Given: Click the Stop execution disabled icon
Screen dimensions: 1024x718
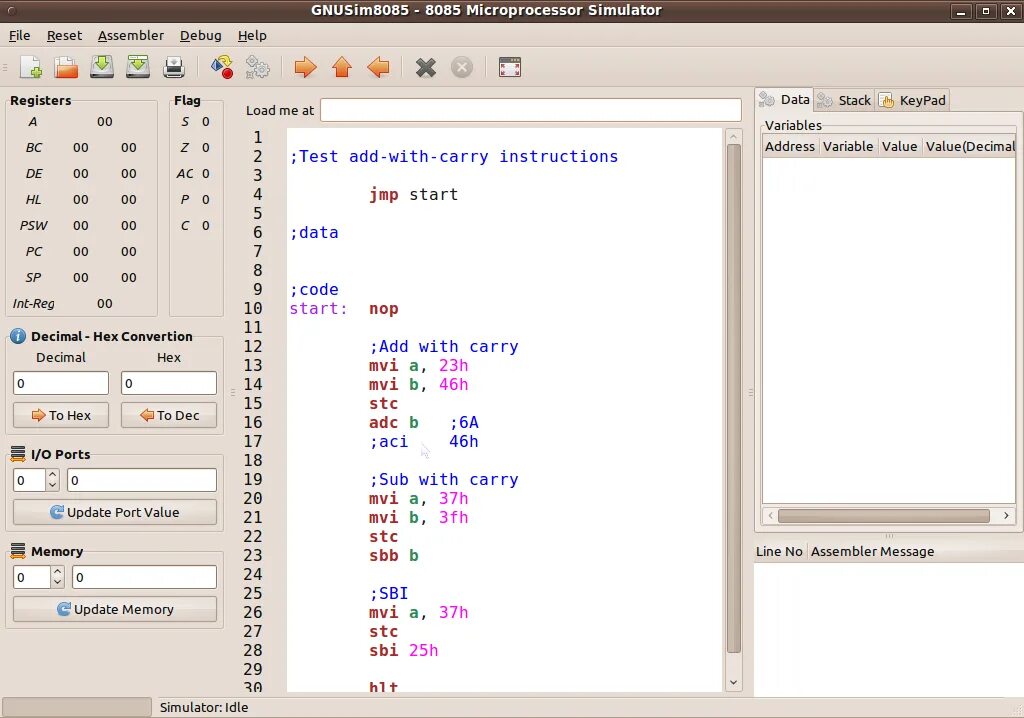Looking at the screenshot, I should click(x=462, y=67).
